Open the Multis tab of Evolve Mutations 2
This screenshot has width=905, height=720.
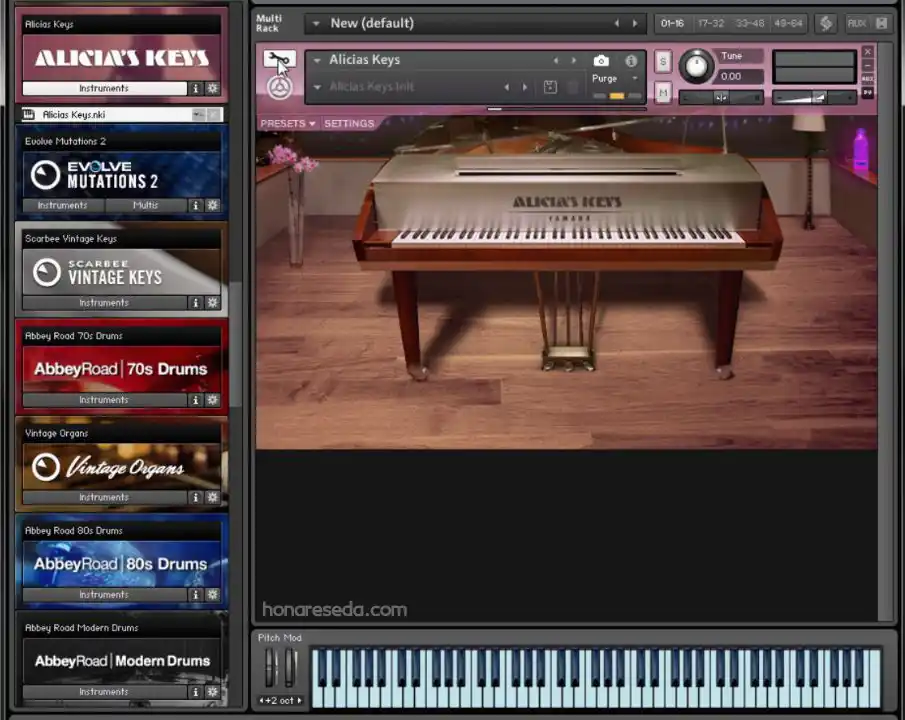click(x=145, y=205)
